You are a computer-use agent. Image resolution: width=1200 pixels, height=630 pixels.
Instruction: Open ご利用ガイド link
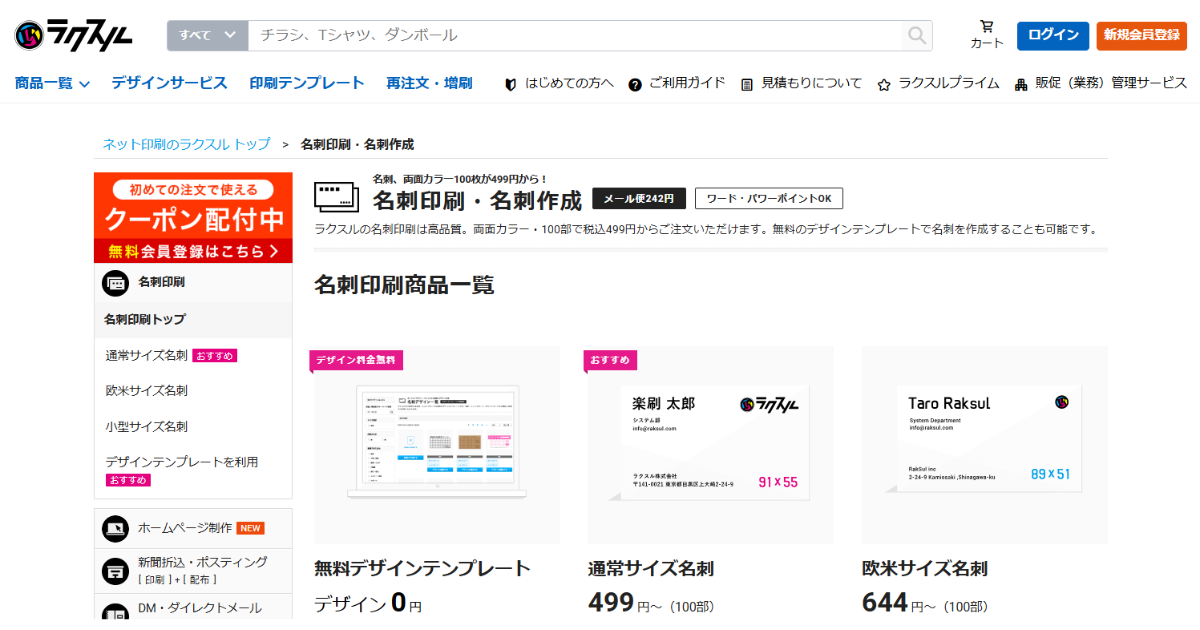click(687, 83)
